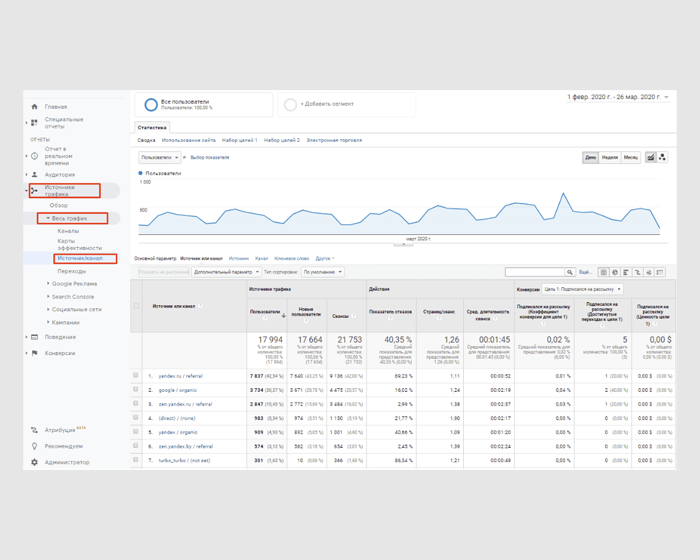Screen dimensions: 700x560
Task: Open Администратор gear icon
Action: [x=34, y=462]
